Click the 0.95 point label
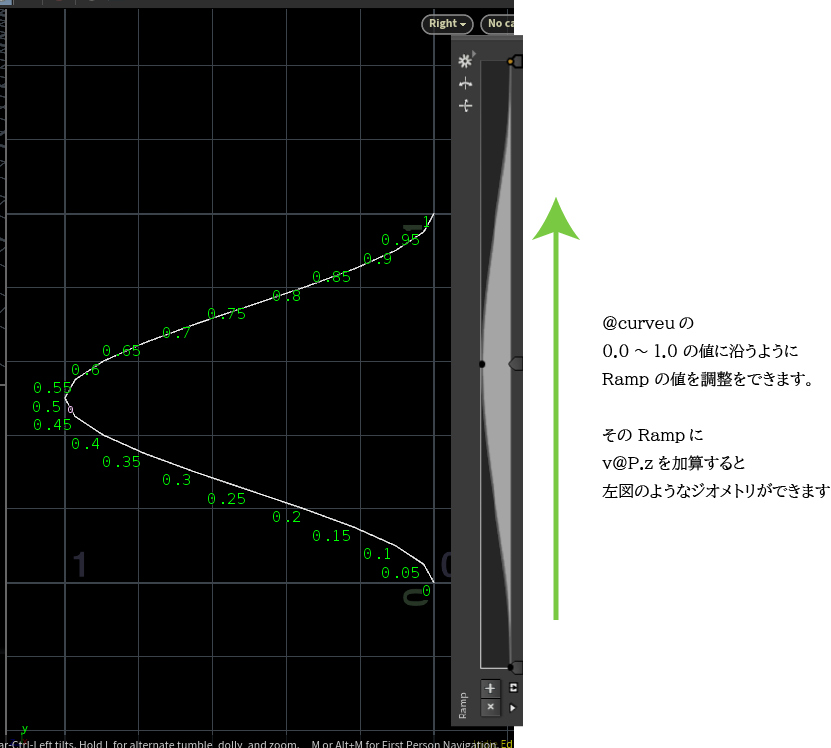Image resolution: width=831 pixels, height=748 pixels. pos(400,240)
